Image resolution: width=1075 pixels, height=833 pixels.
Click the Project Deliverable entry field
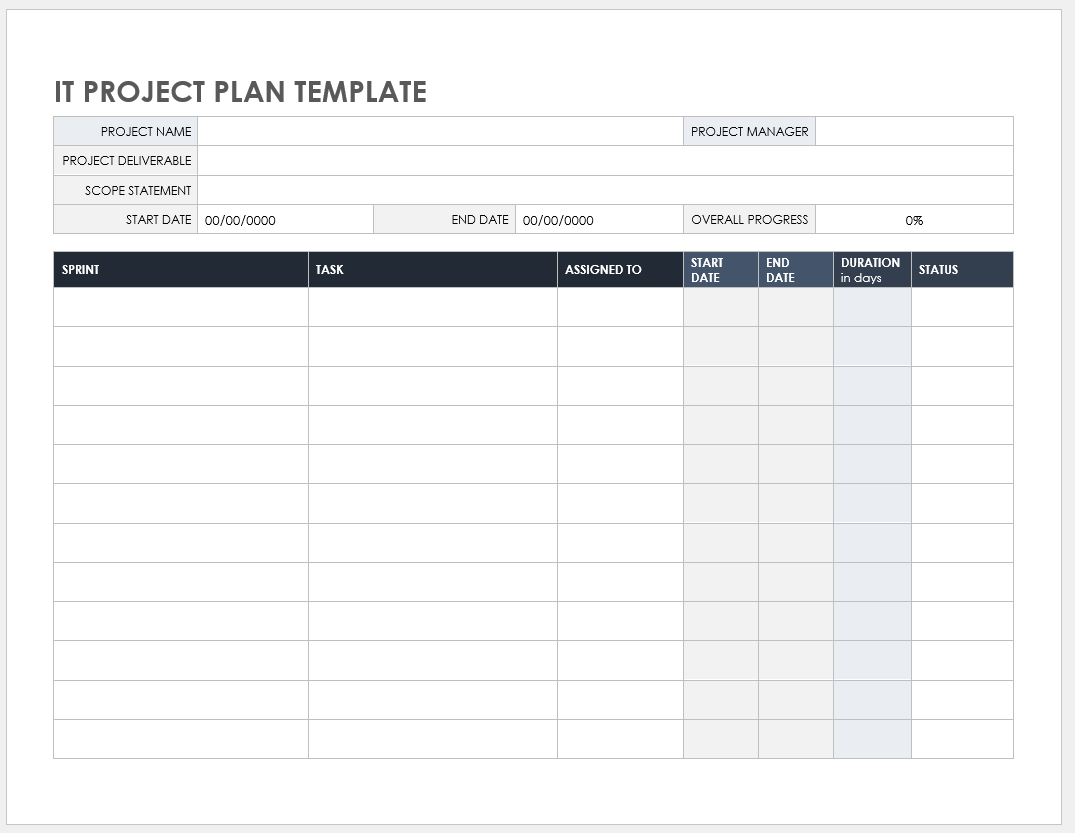click(605, 161)
